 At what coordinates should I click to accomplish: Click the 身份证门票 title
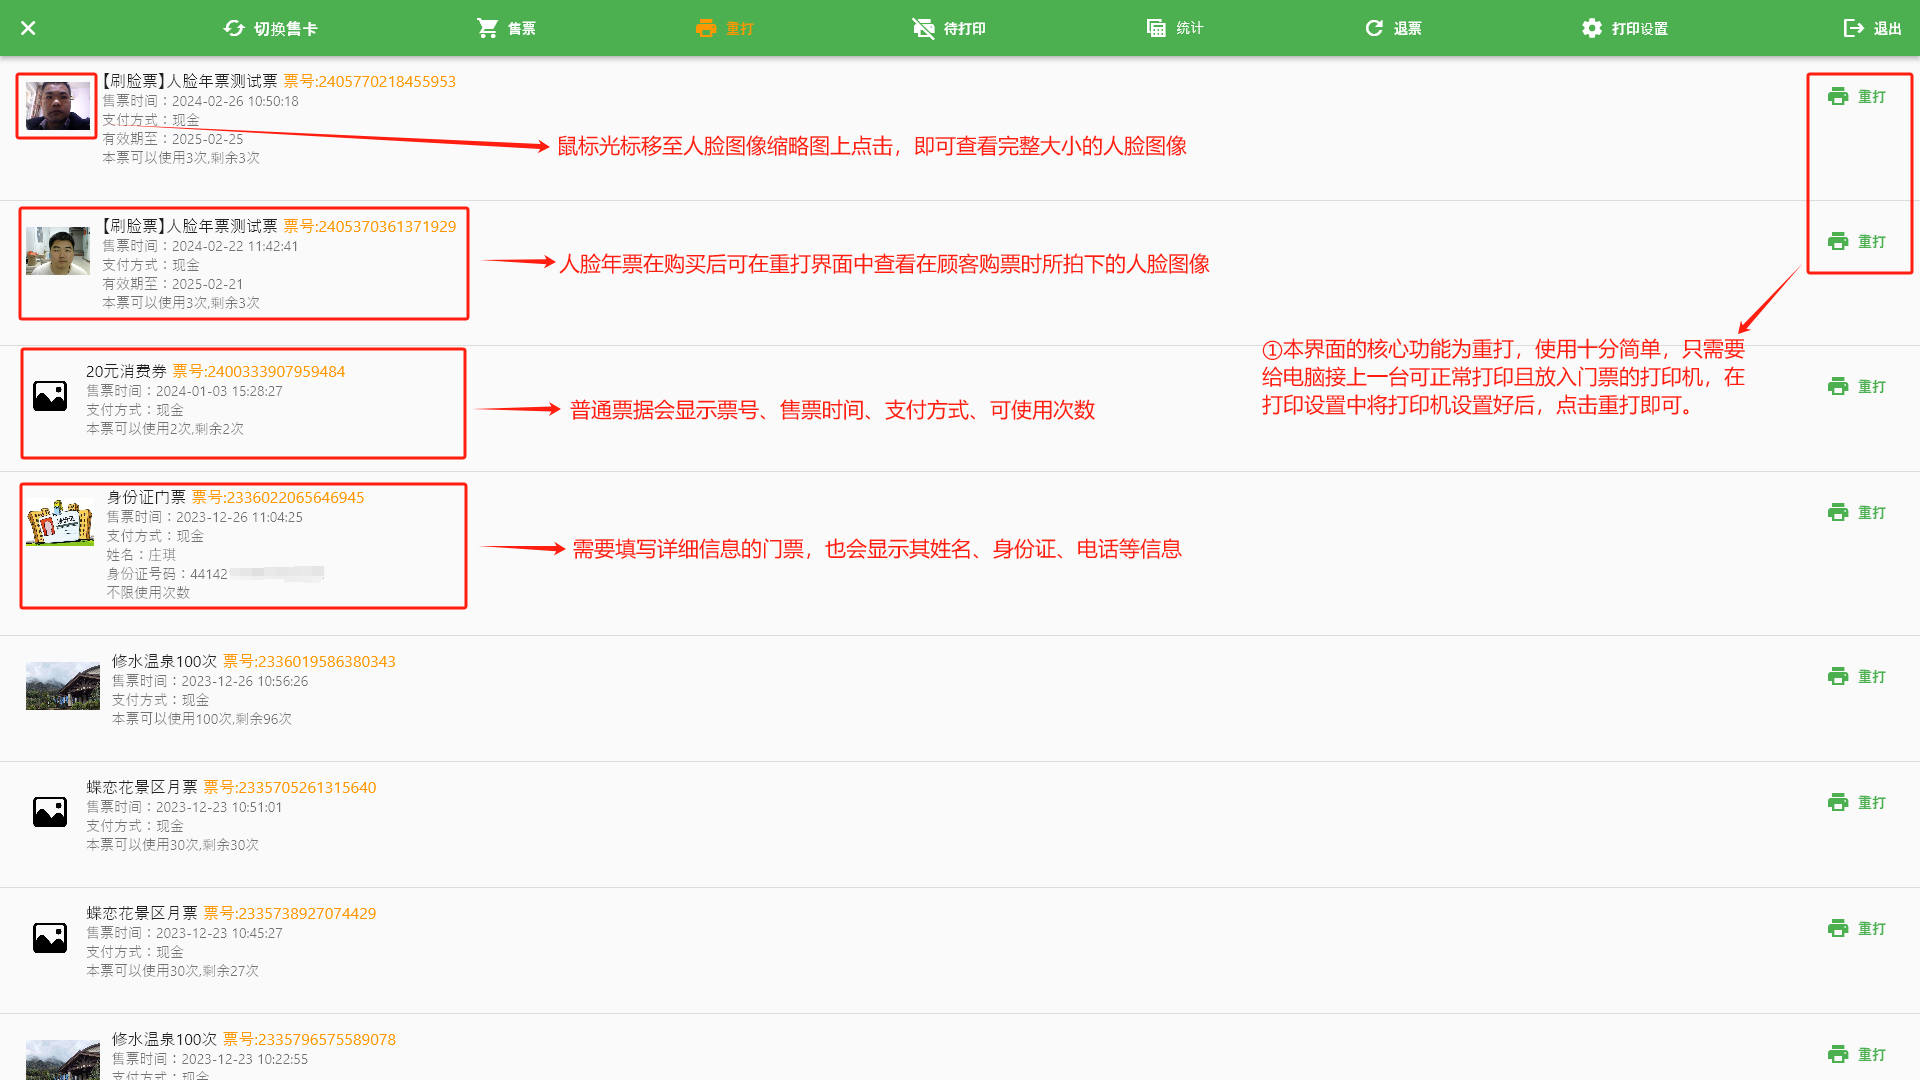[x=146, y=498]
